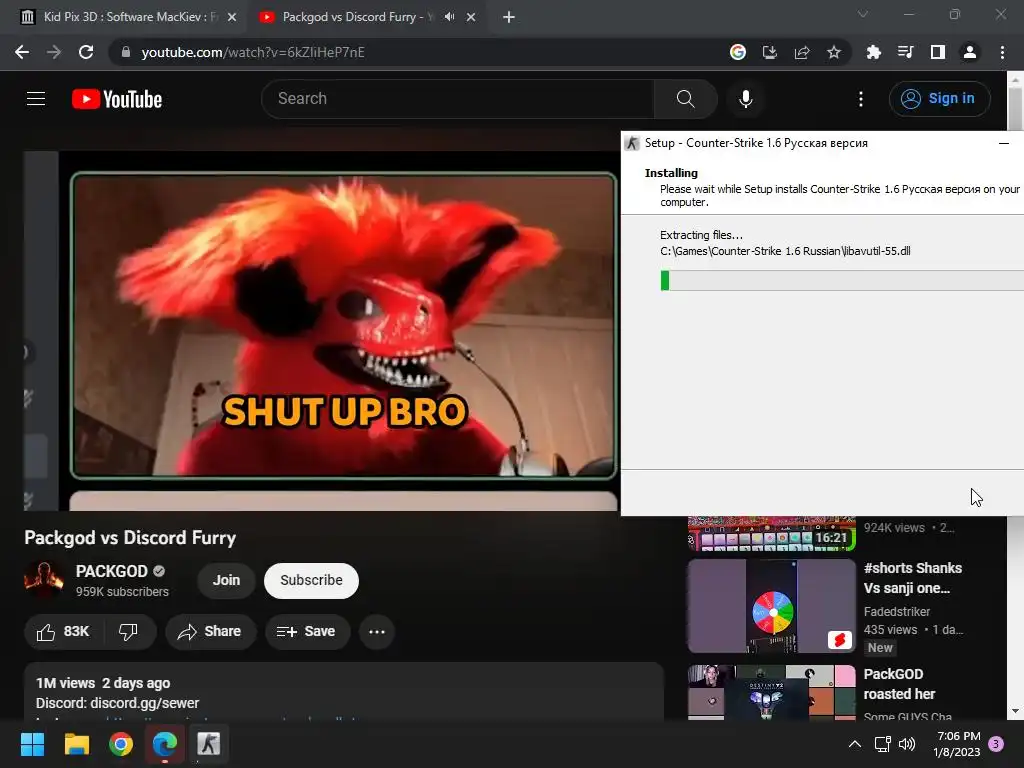The width and height of the screenshot is (1024, 768).
Task: Click the video title Packgod vs Discord Furry
Action: tap(130, 537)
